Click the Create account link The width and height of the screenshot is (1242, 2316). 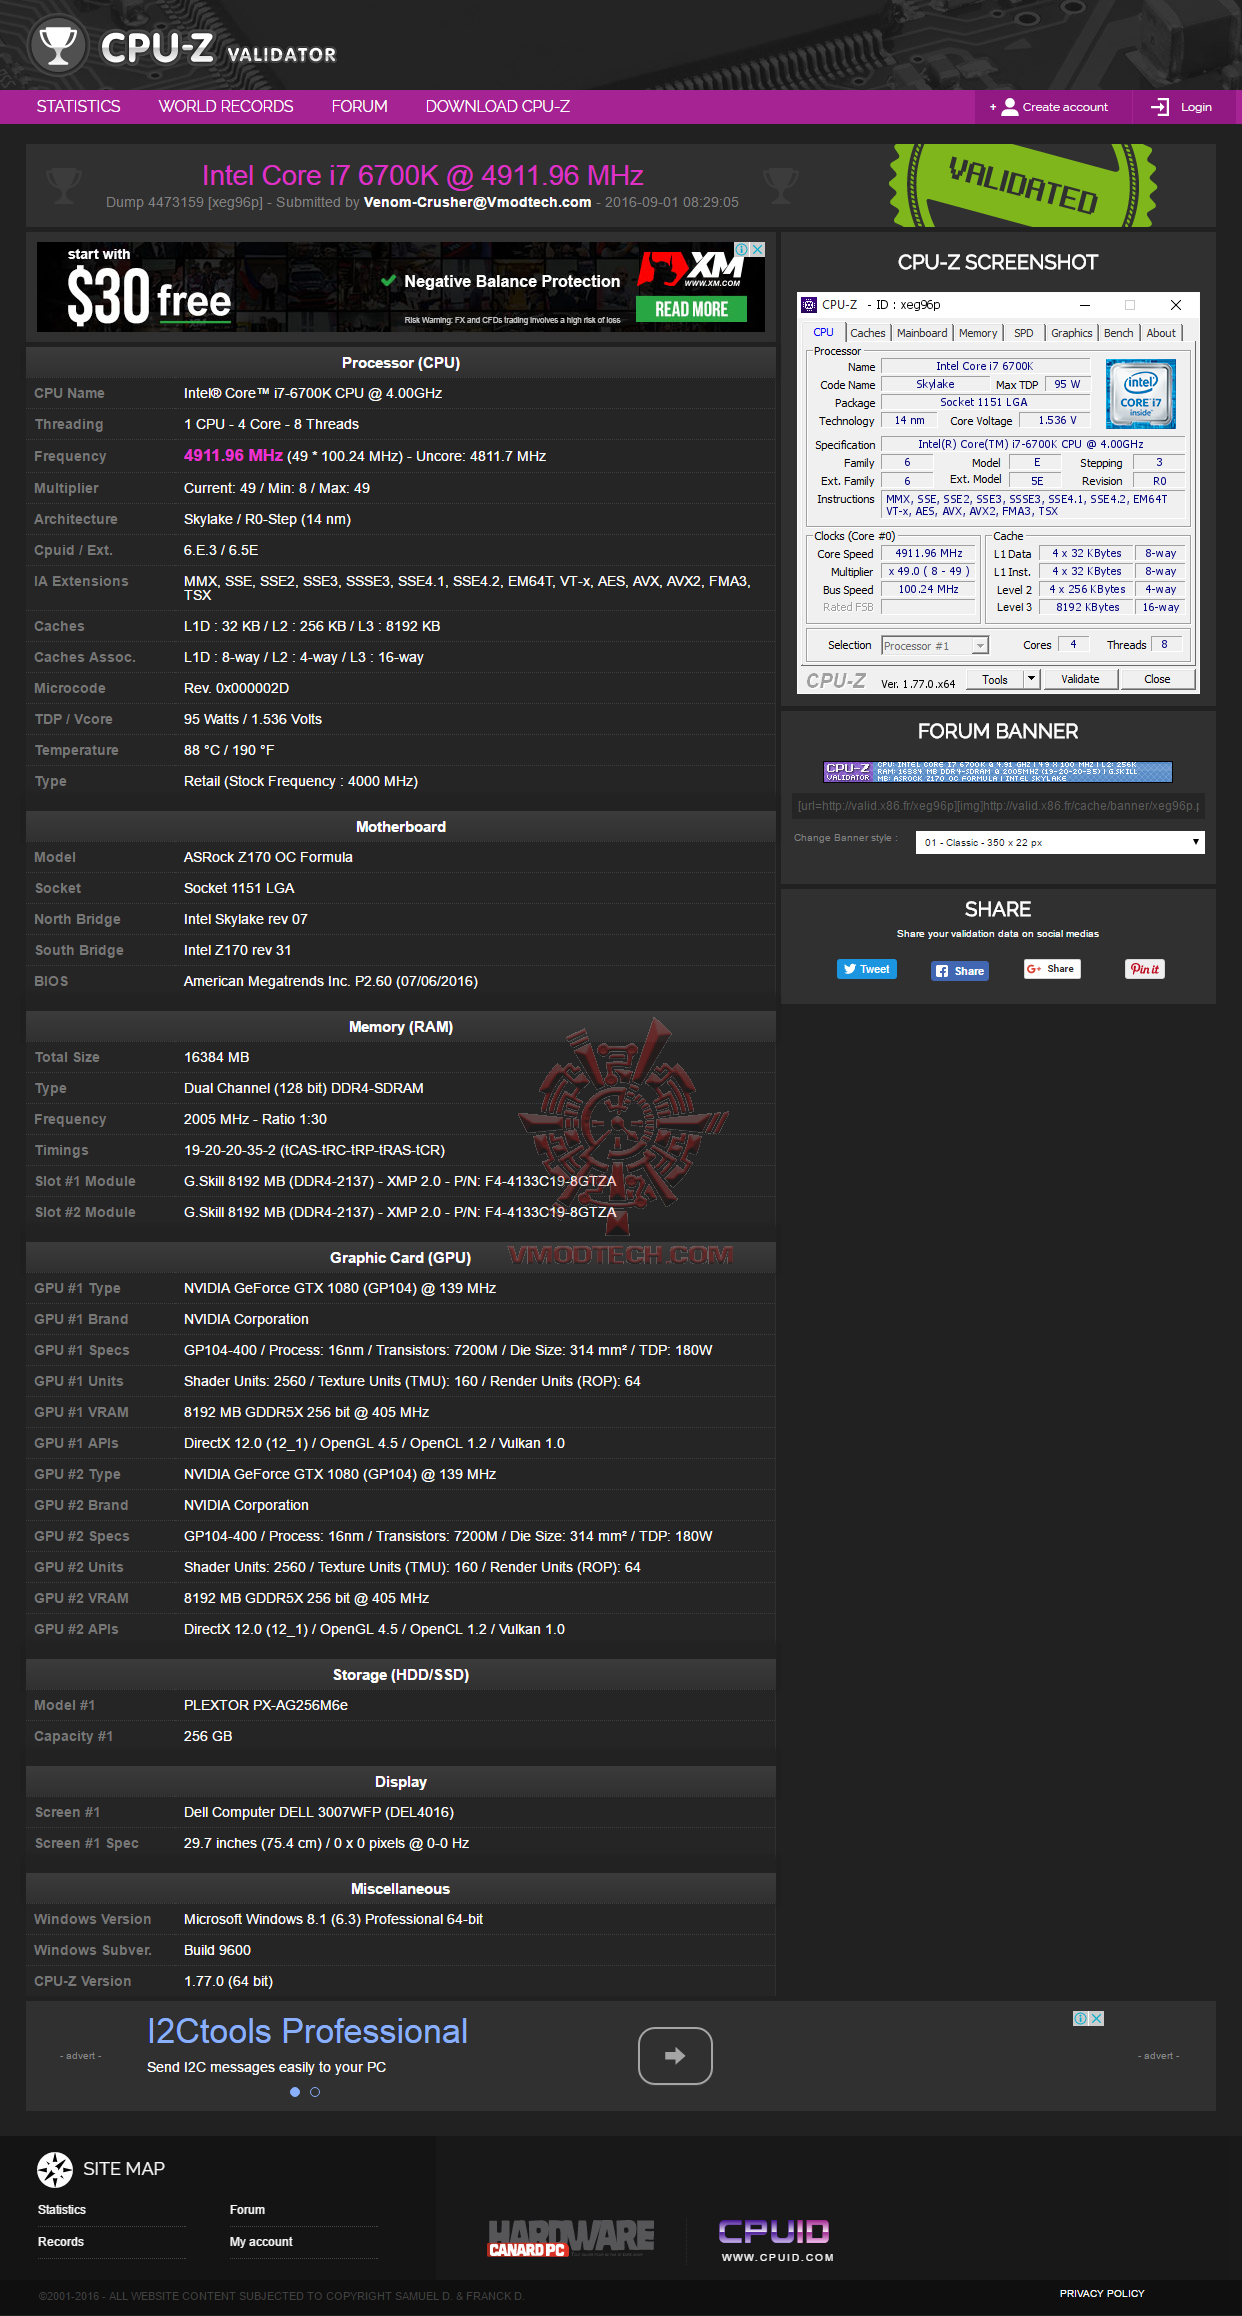[x=1053, y=107]
